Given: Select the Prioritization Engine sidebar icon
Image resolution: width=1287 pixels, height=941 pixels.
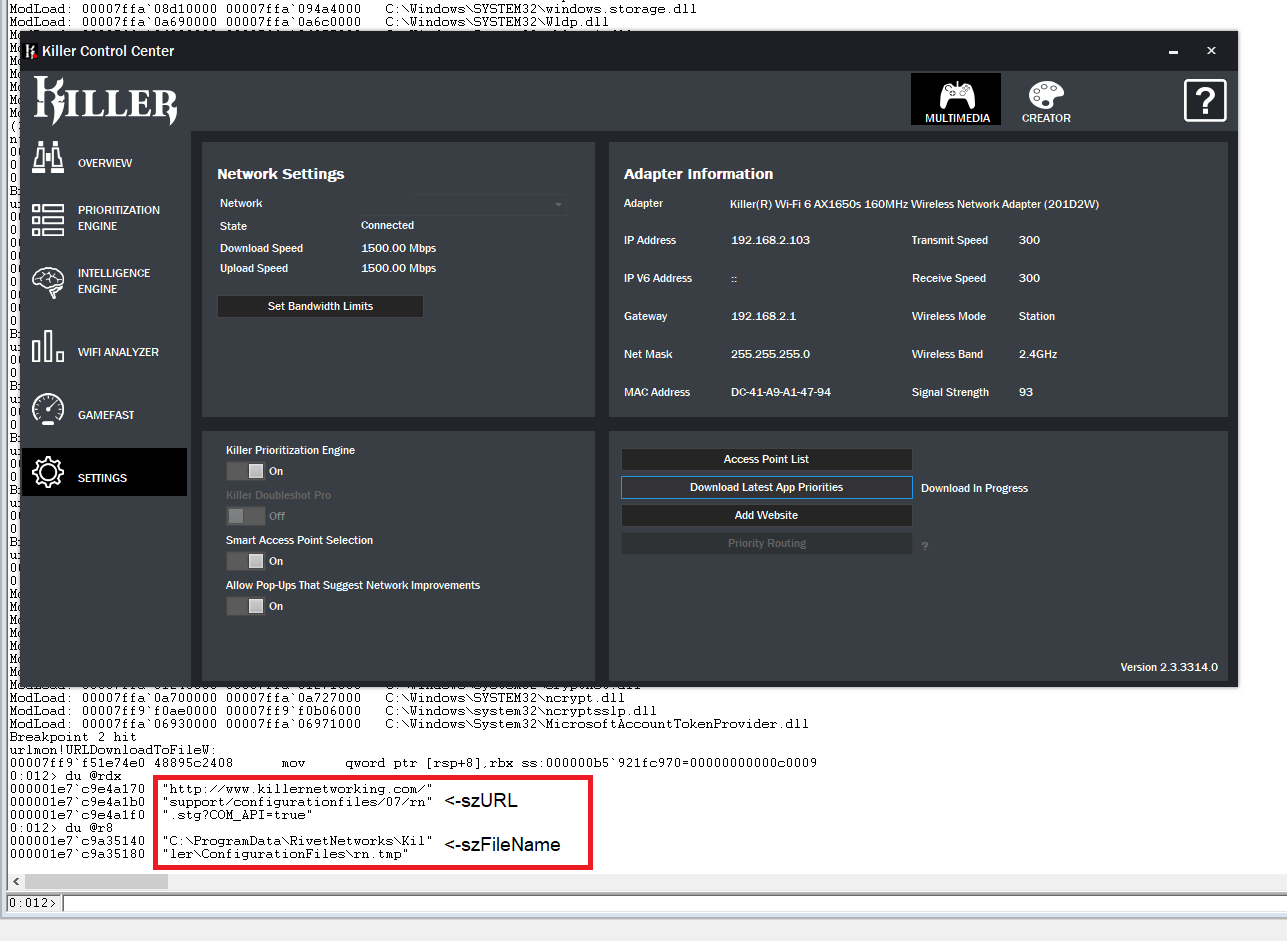Looking at the screenshot, I should (47, 217).
